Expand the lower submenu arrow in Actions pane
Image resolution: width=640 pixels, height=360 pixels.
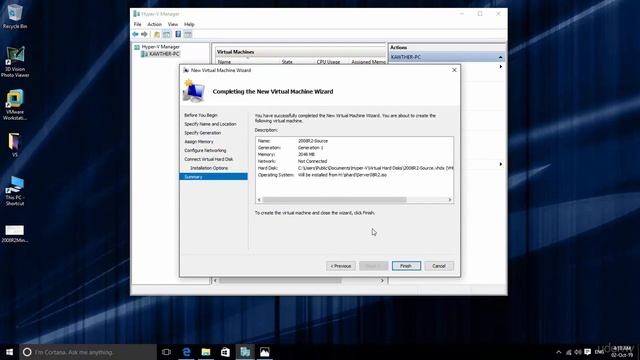pyautogui.click(x=501, y=164)
